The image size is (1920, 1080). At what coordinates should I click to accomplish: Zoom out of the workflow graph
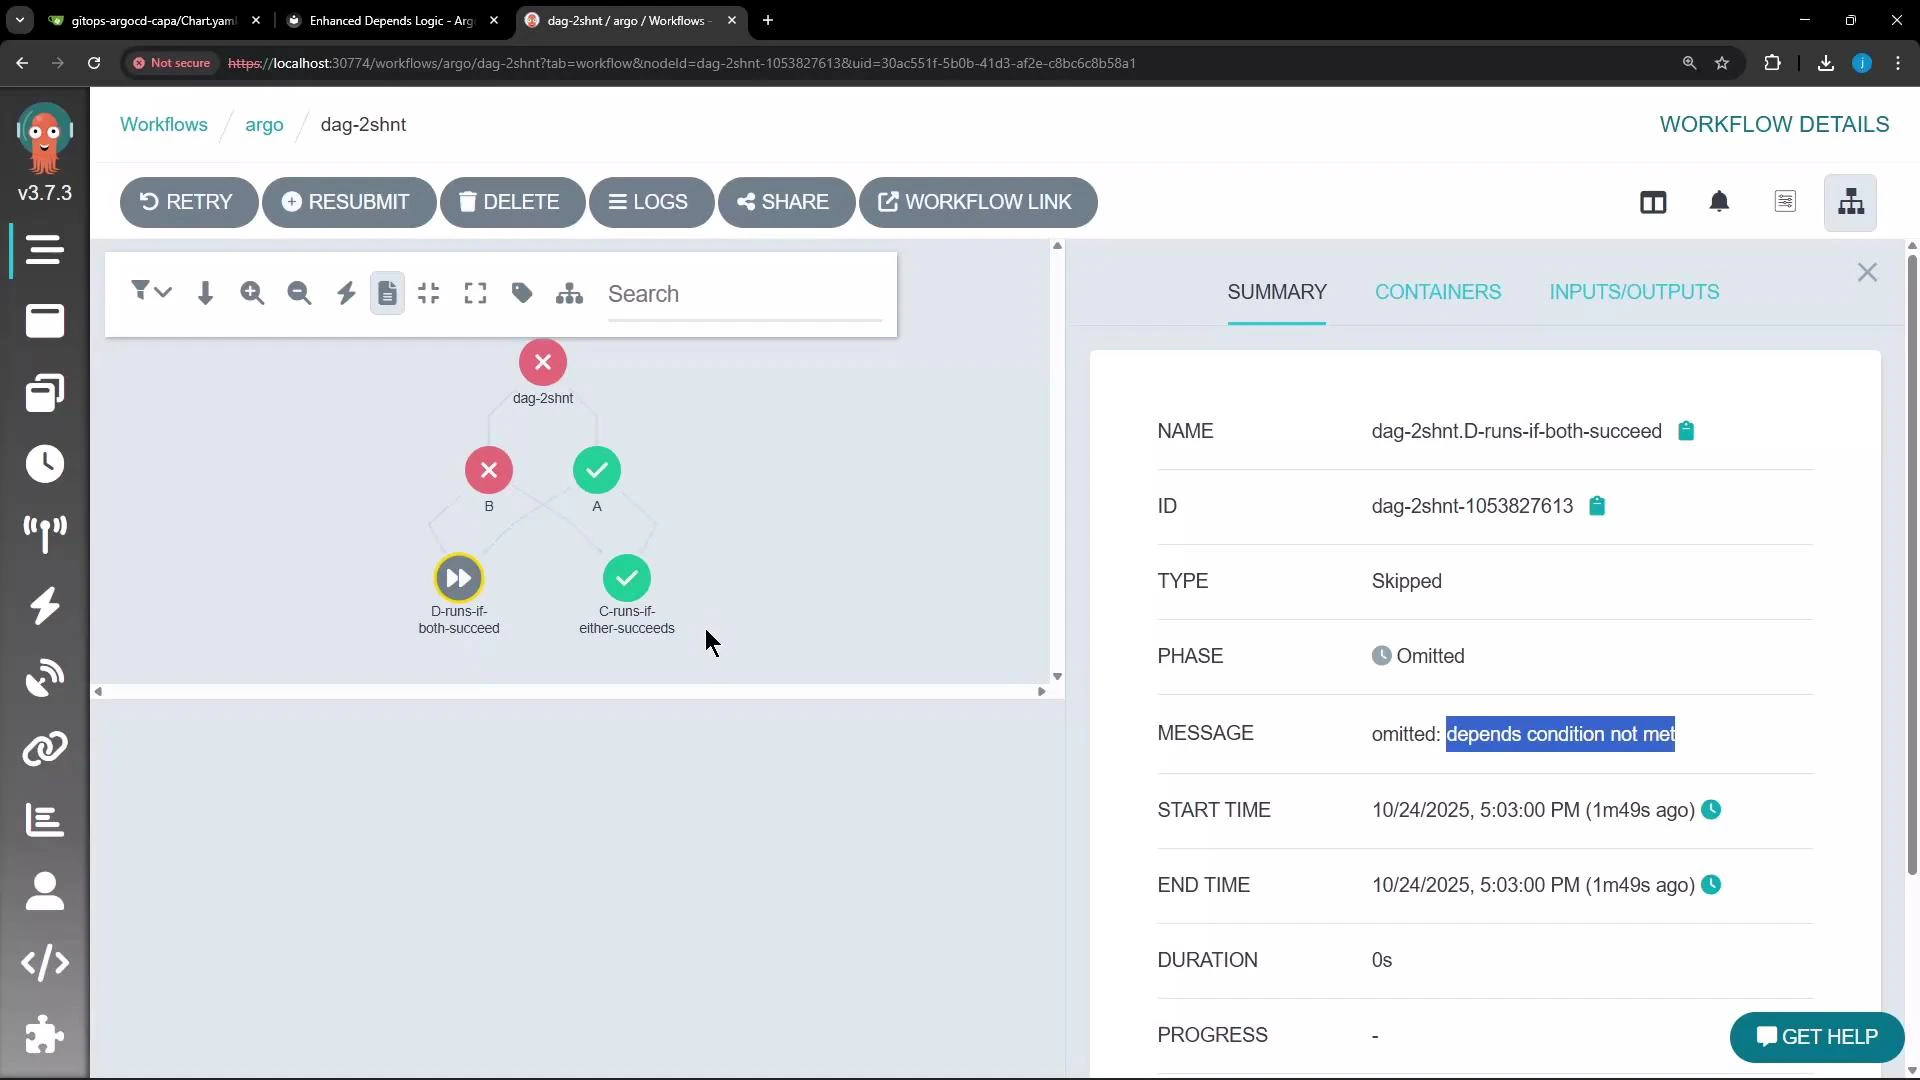[x=299, y=293]
